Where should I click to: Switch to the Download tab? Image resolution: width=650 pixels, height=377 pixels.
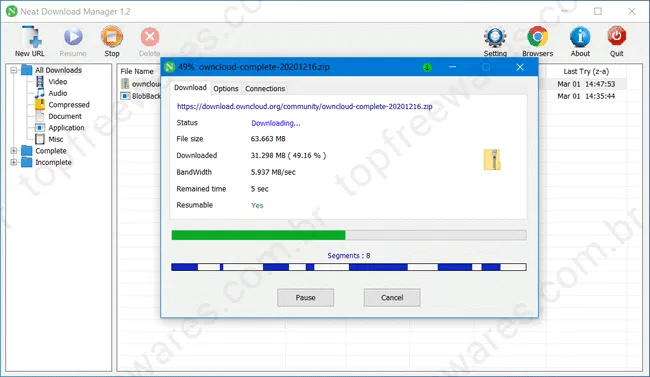tap(190, 88)
